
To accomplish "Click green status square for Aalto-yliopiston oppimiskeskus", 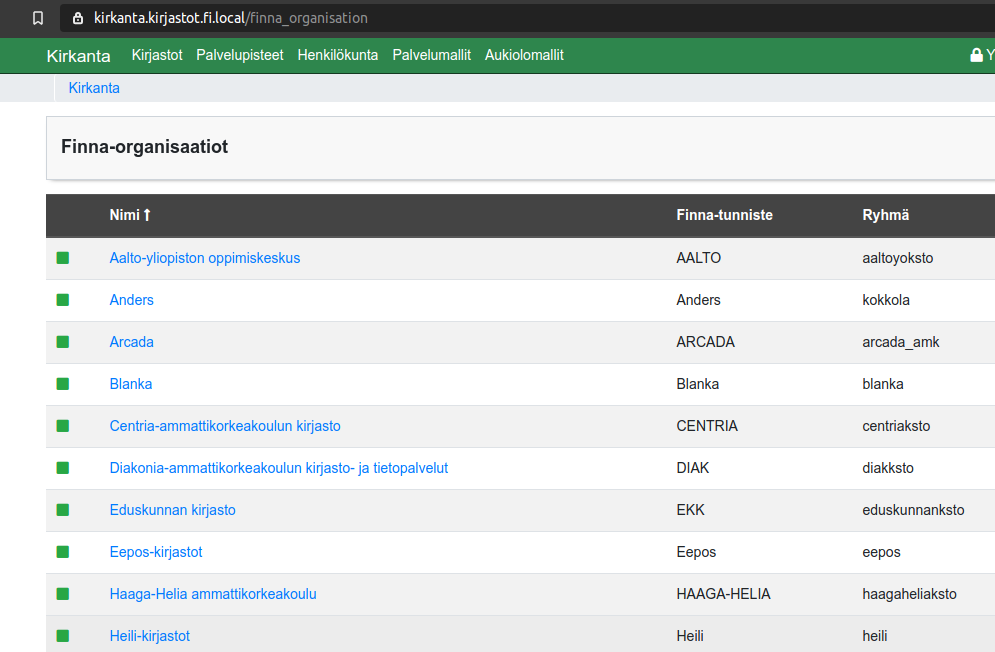I will click(63, 258).
